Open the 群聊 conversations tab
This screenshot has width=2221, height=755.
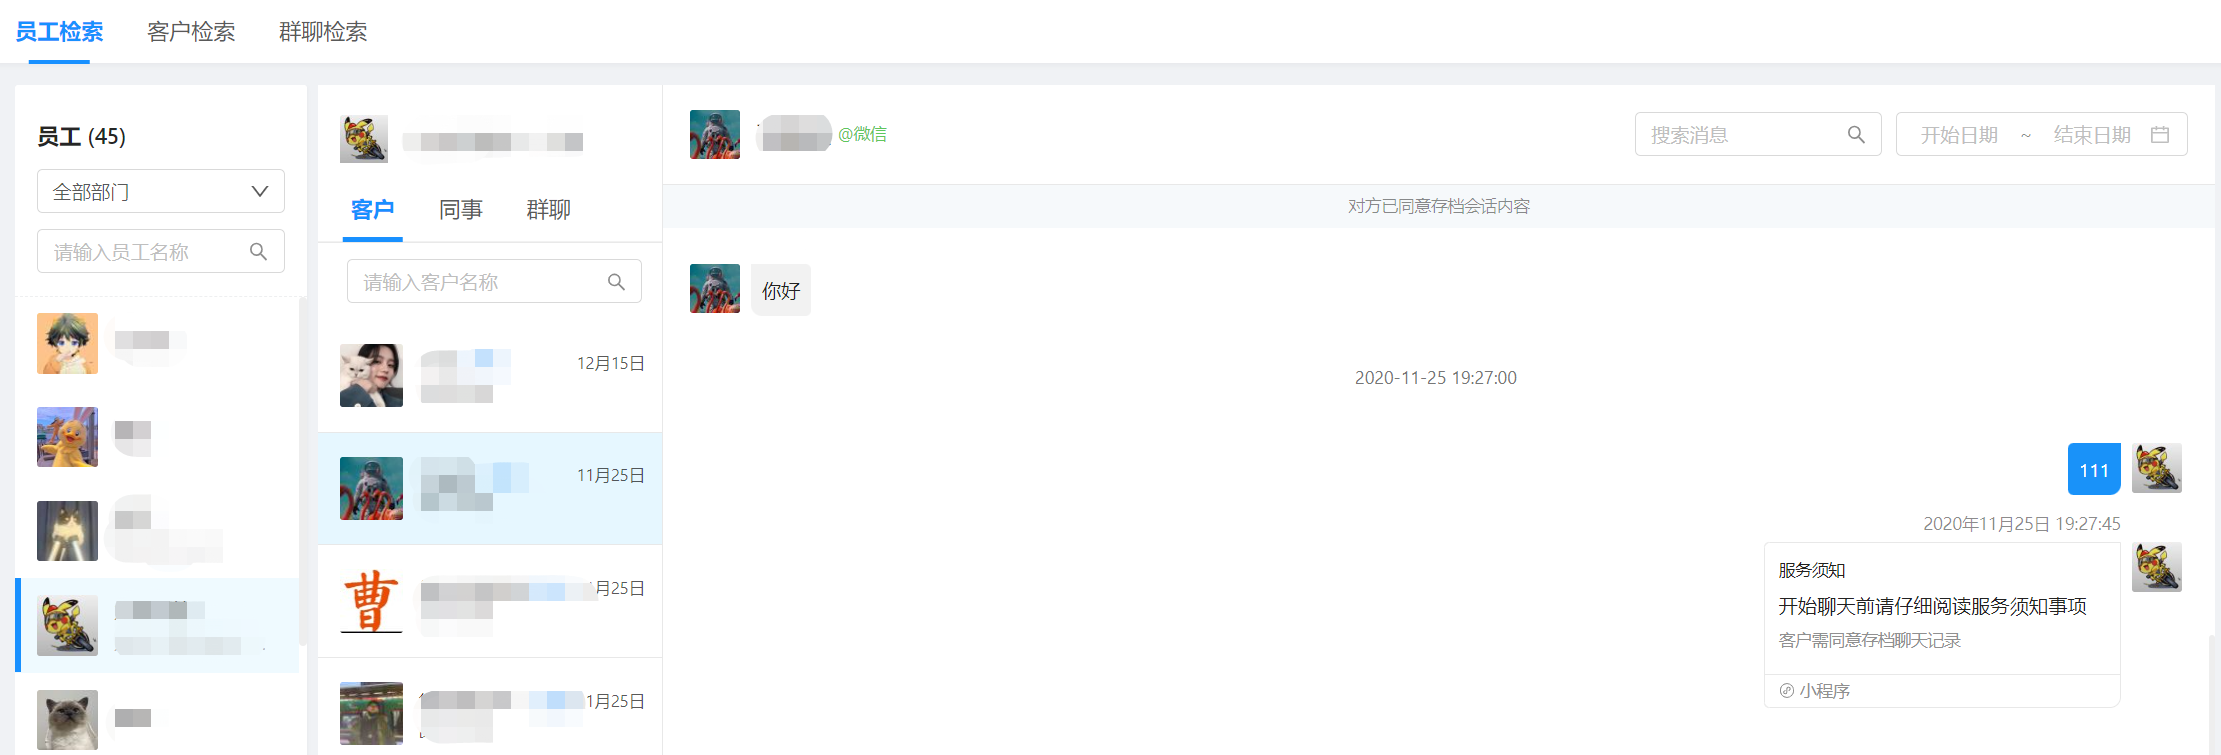point(549,210)
